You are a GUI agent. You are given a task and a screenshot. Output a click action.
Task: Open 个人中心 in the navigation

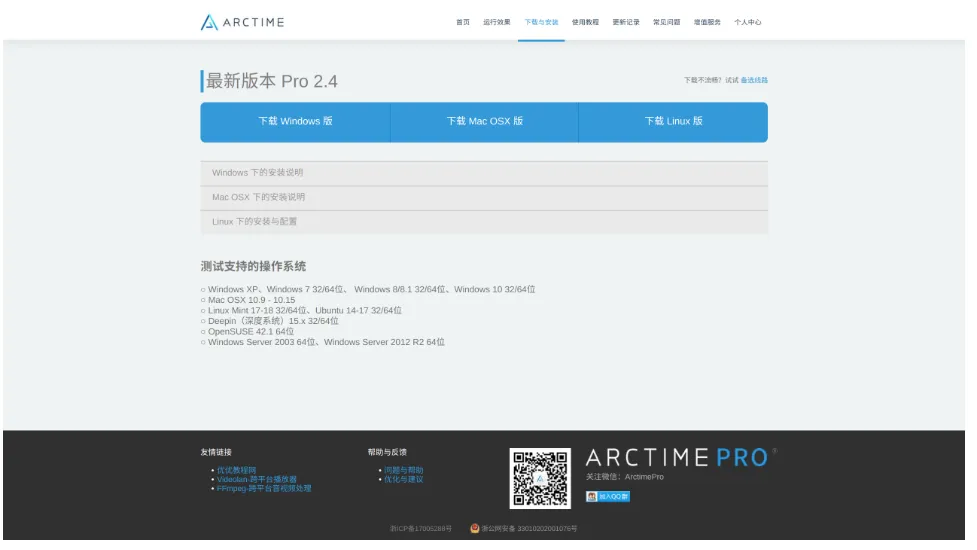748,22
